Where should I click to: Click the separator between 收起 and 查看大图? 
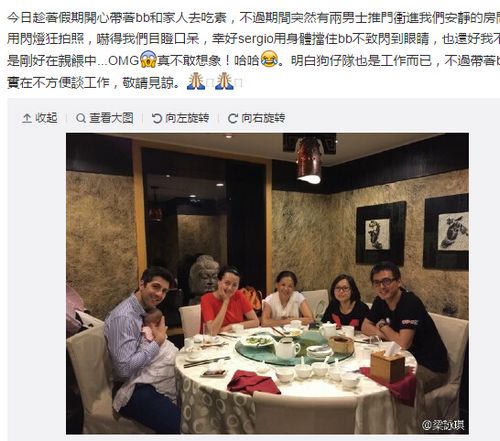[67, 118]
